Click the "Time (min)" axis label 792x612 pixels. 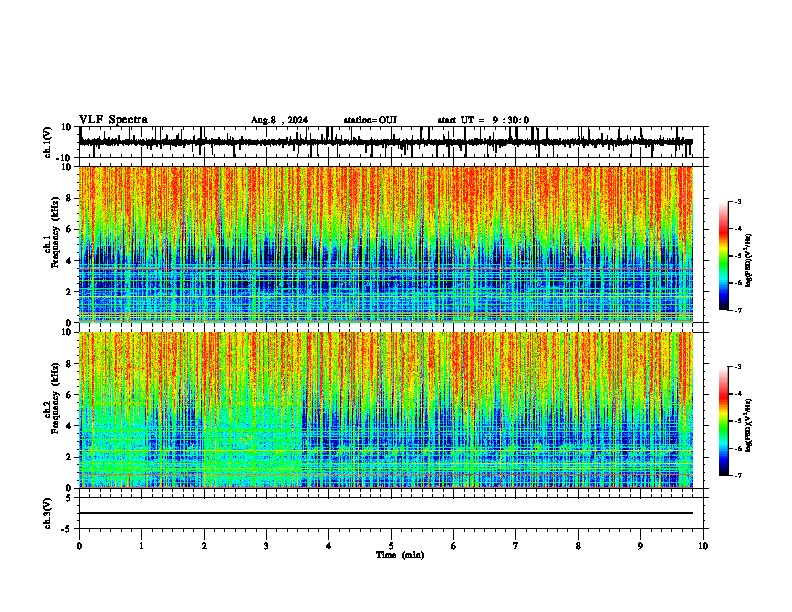tap(400, 555)
